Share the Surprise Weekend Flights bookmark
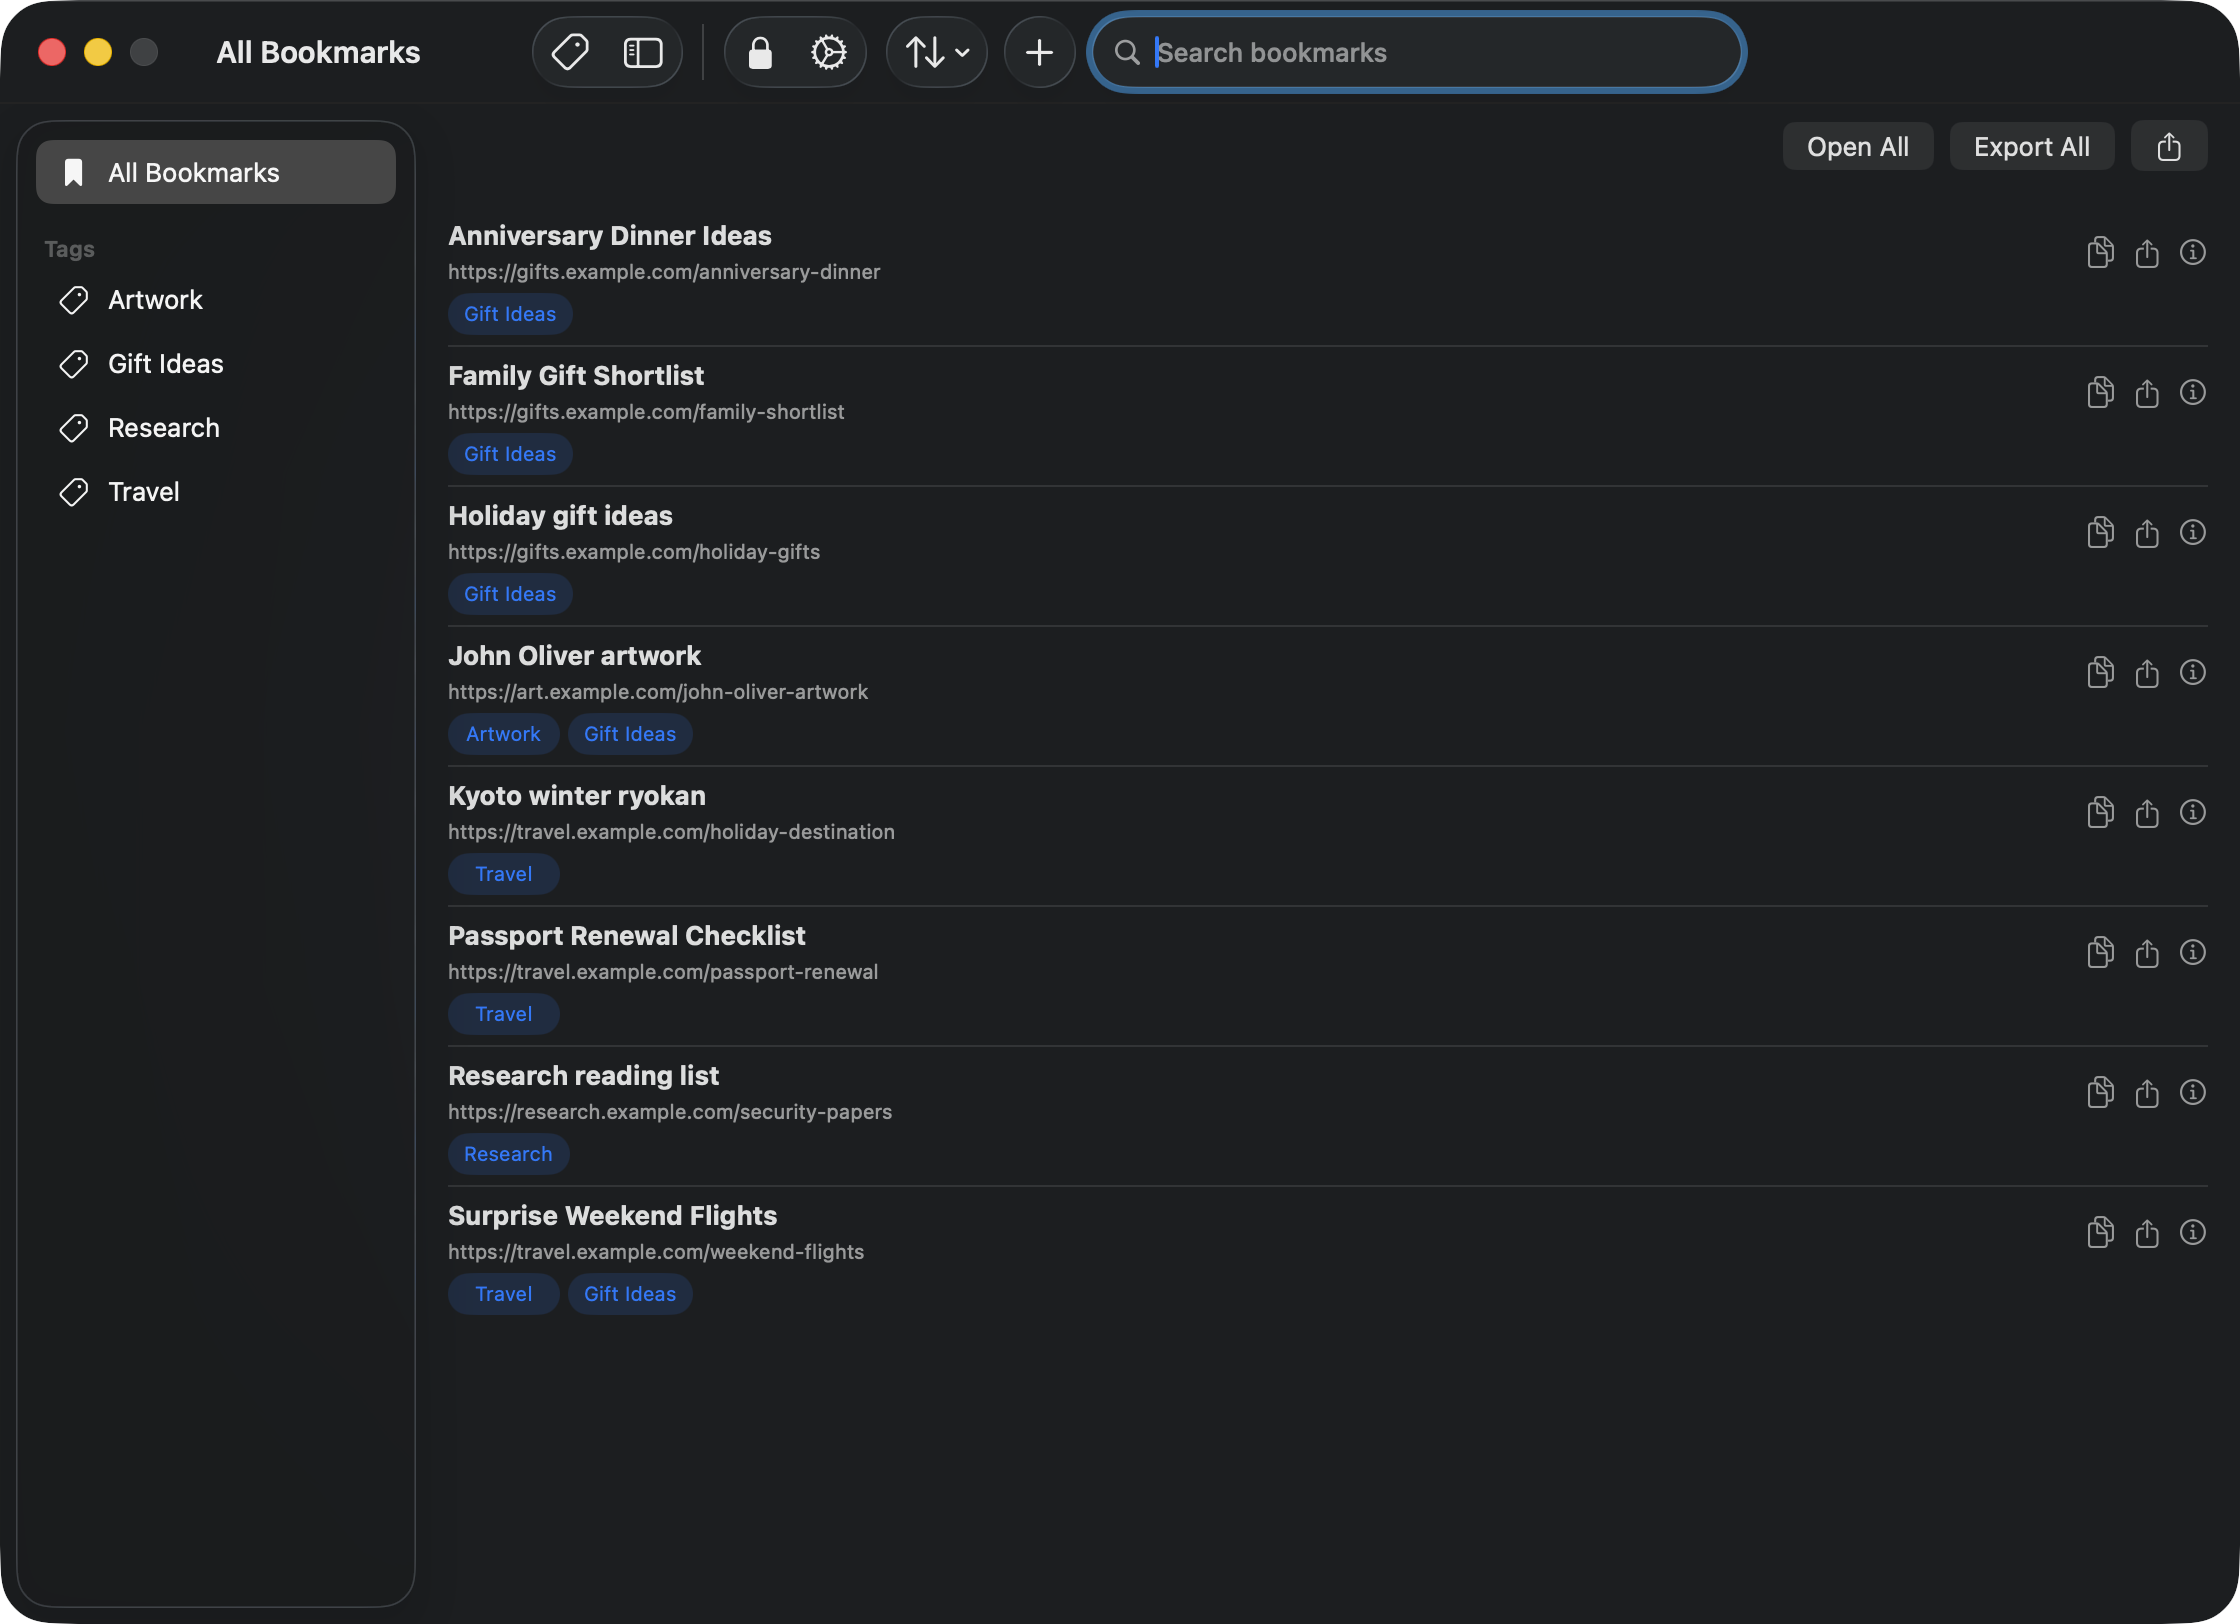Screen dimensions: 2240x1624 pyautogui.click(x=2147, y=1232)
